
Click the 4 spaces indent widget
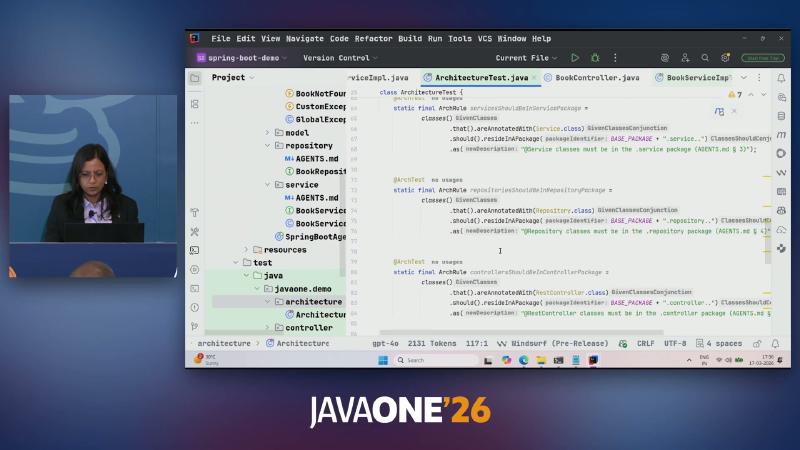(x=719, y=344)
